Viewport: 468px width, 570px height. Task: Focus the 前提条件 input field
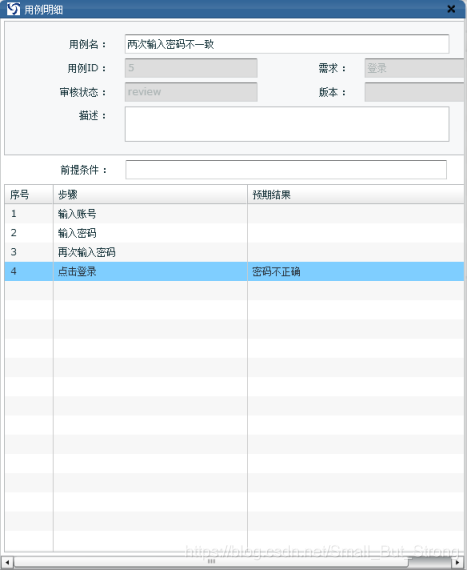point(286,169)
